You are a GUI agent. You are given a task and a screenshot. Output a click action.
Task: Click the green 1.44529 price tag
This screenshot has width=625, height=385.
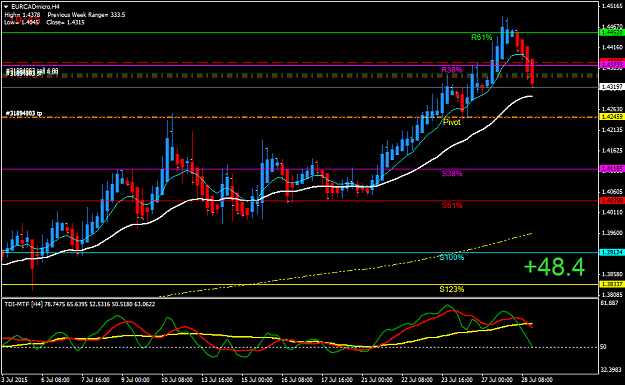click(x=612, y=32)
